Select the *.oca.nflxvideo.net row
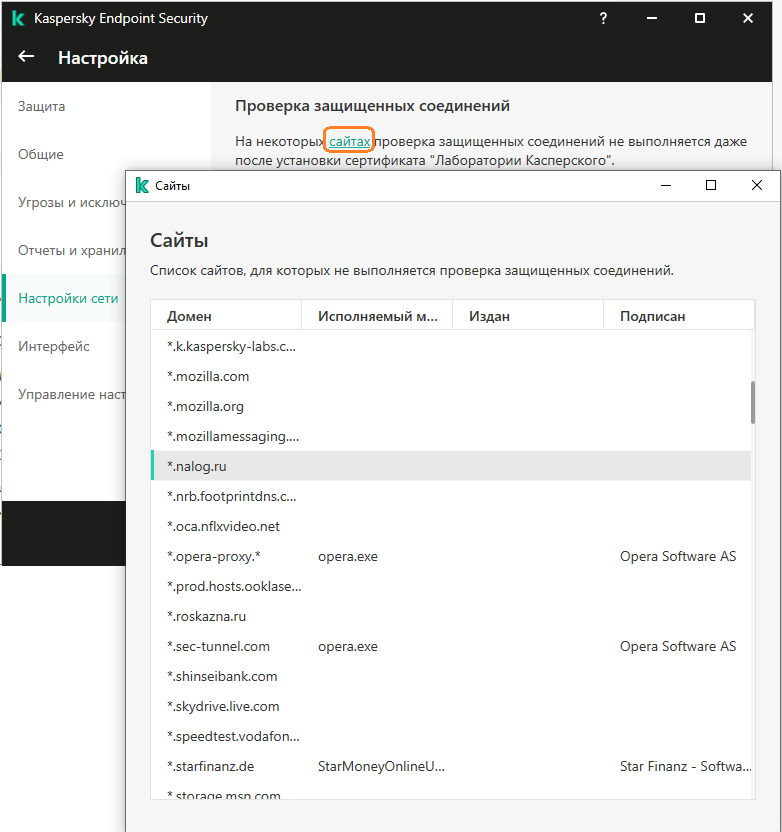Image resolution: width=782 pixels, height=832 pixels. point(451,526)
